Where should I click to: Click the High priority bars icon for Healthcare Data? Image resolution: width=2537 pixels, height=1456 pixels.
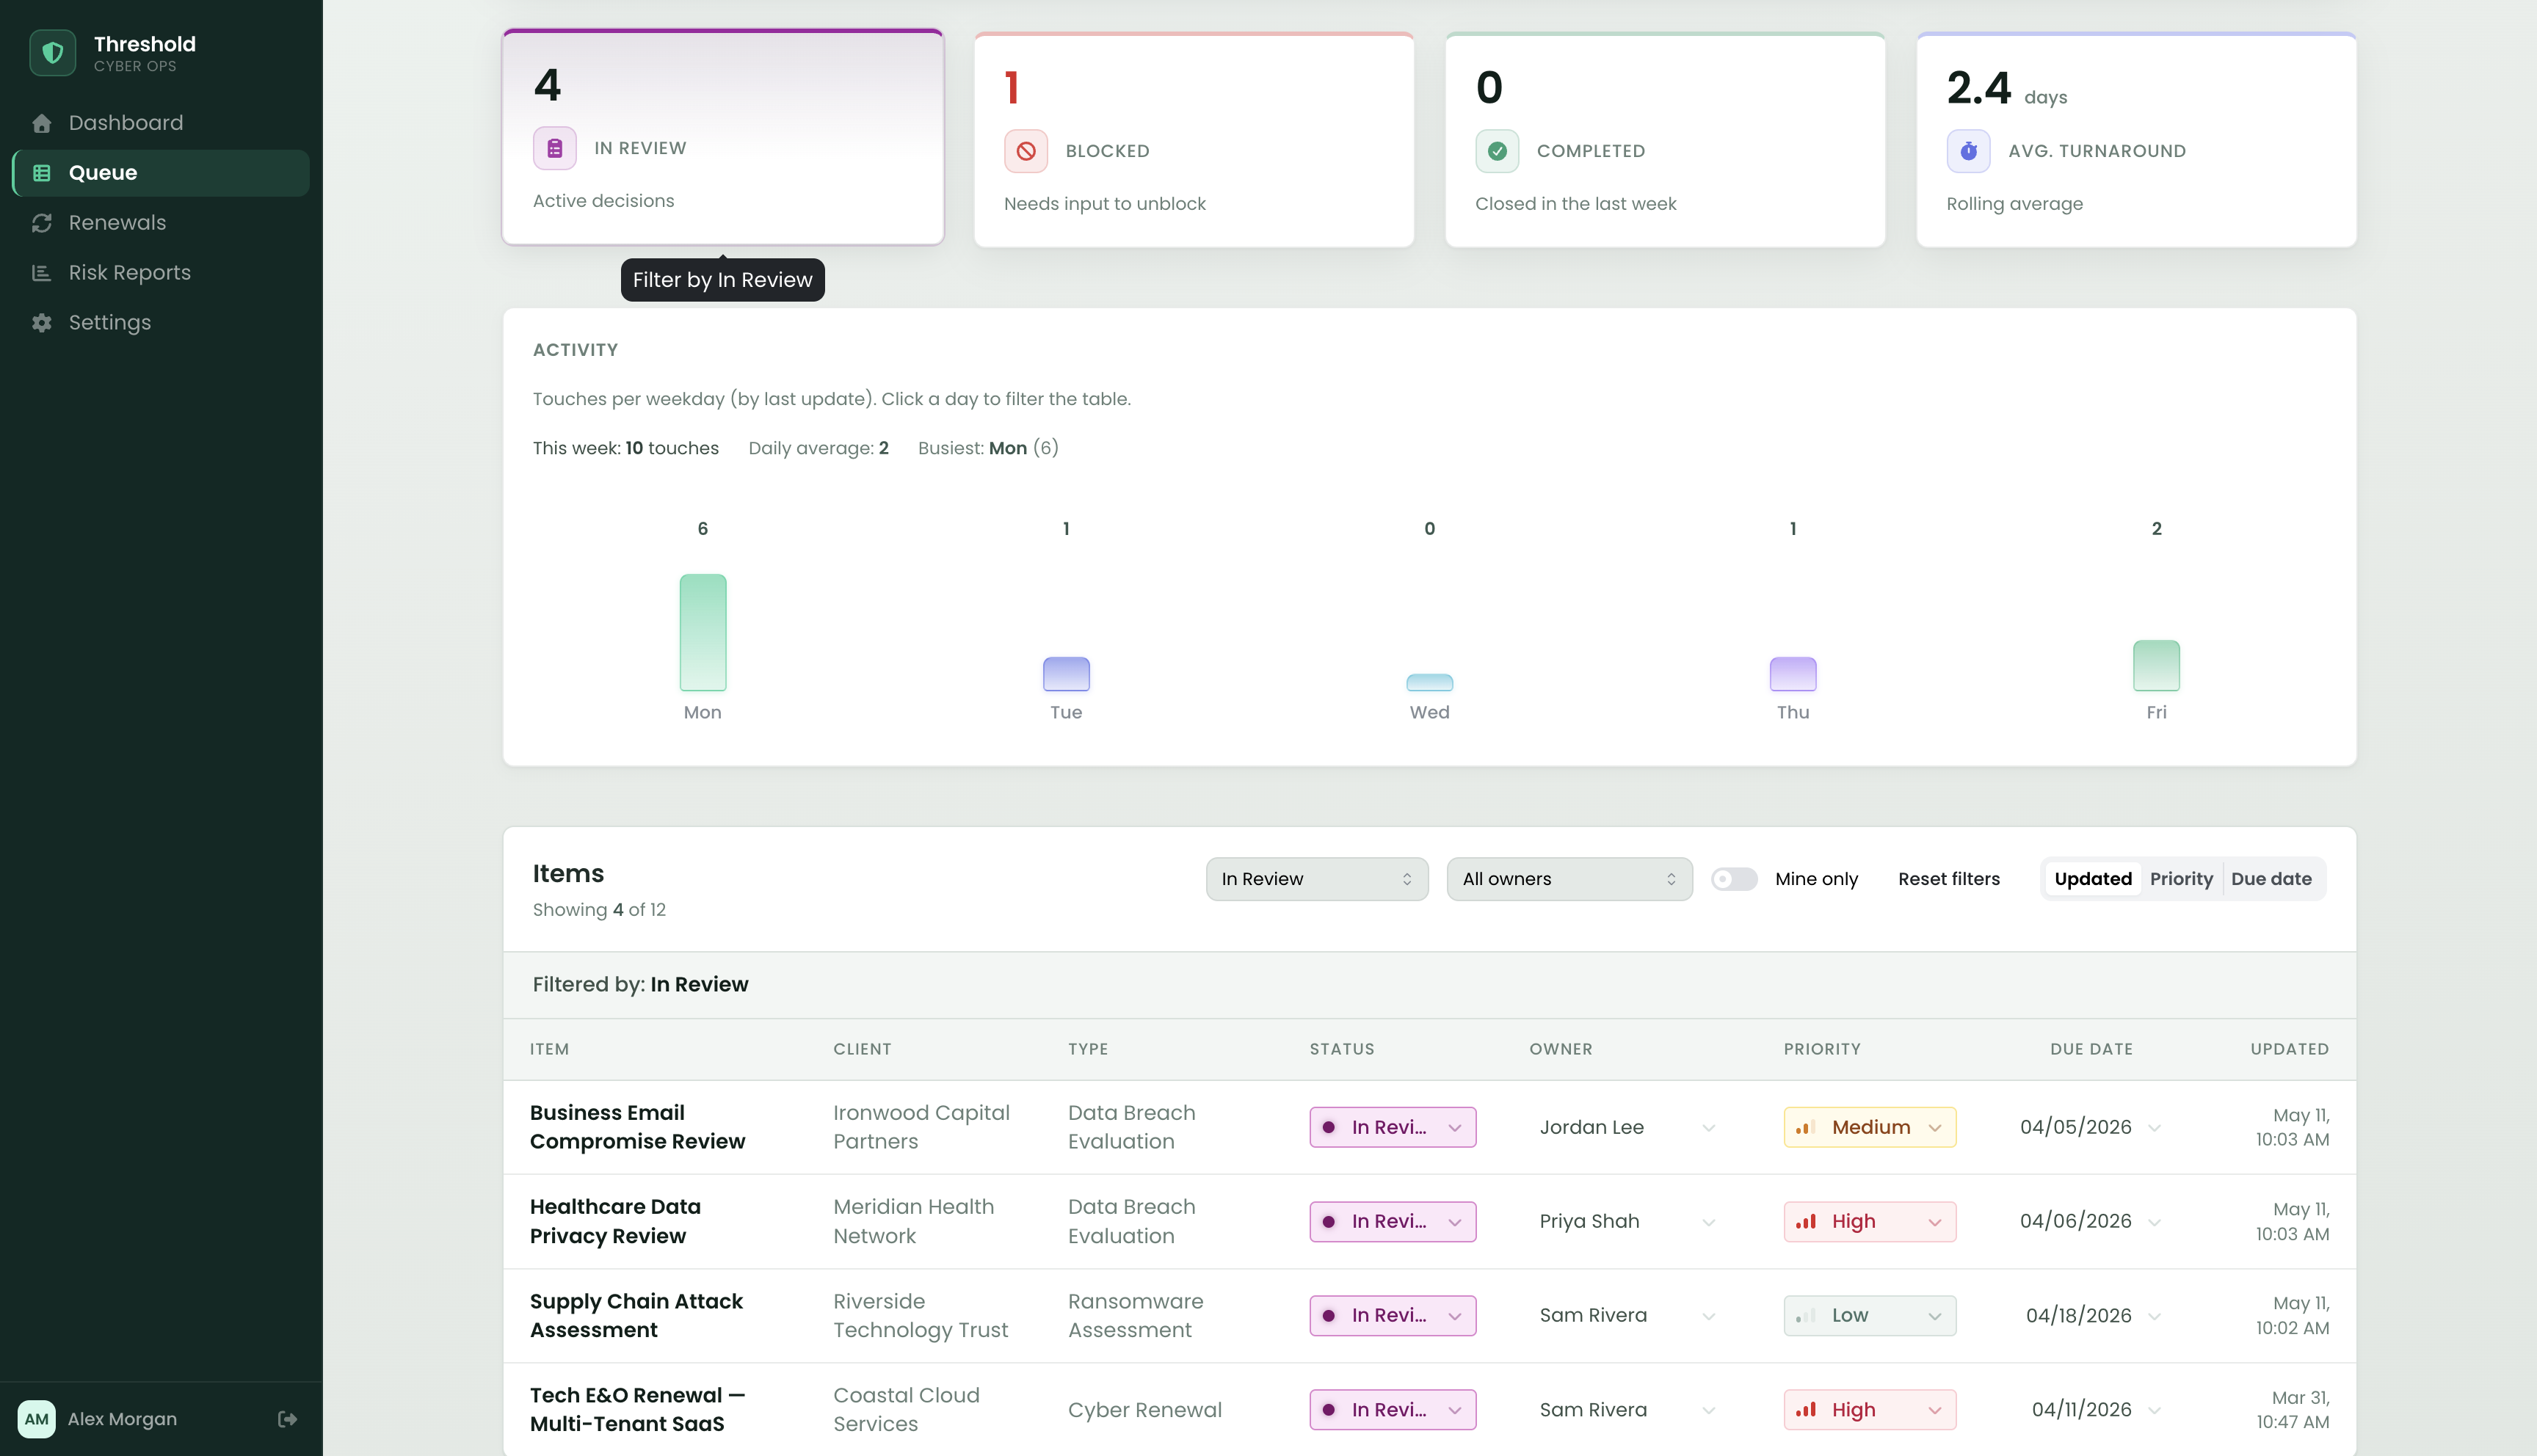[1805, 1222]
